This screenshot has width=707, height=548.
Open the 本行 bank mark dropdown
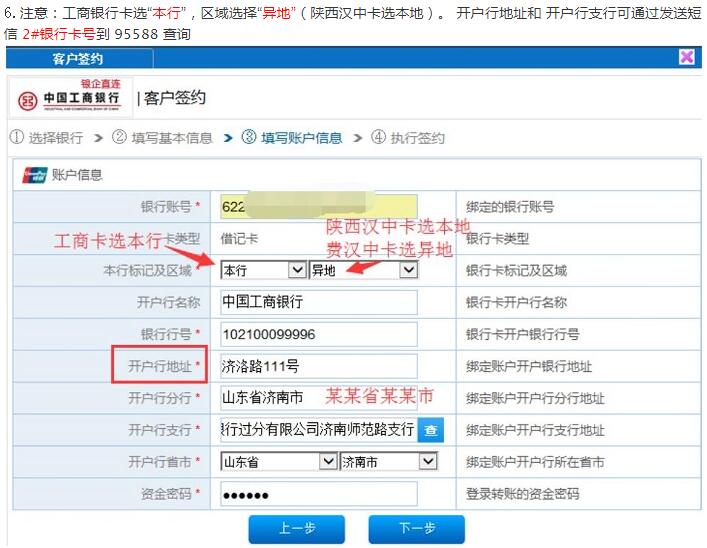coord(263,270)
